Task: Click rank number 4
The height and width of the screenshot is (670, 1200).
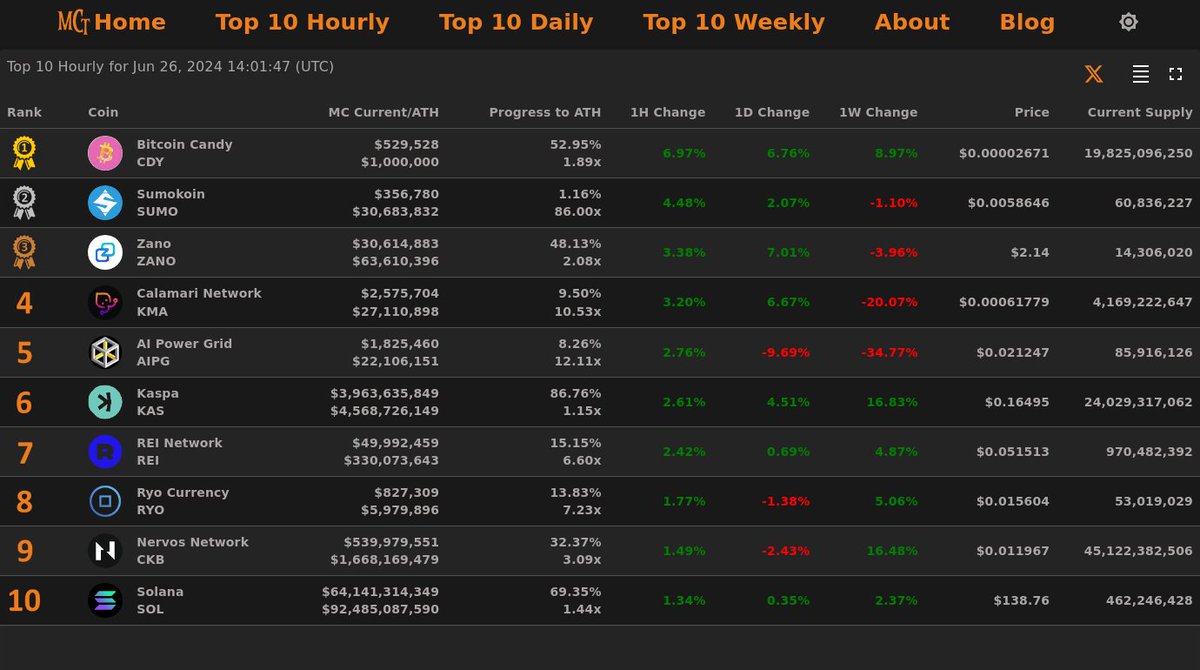Action: pos(24,303)
